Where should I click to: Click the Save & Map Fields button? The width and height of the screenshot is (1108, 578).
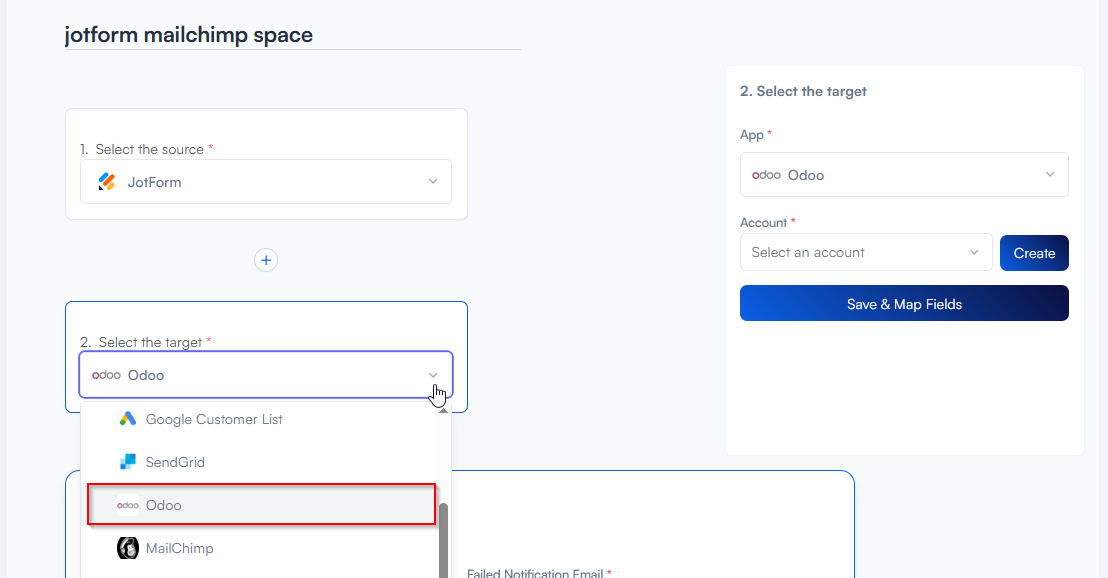(x=904, y=304)
